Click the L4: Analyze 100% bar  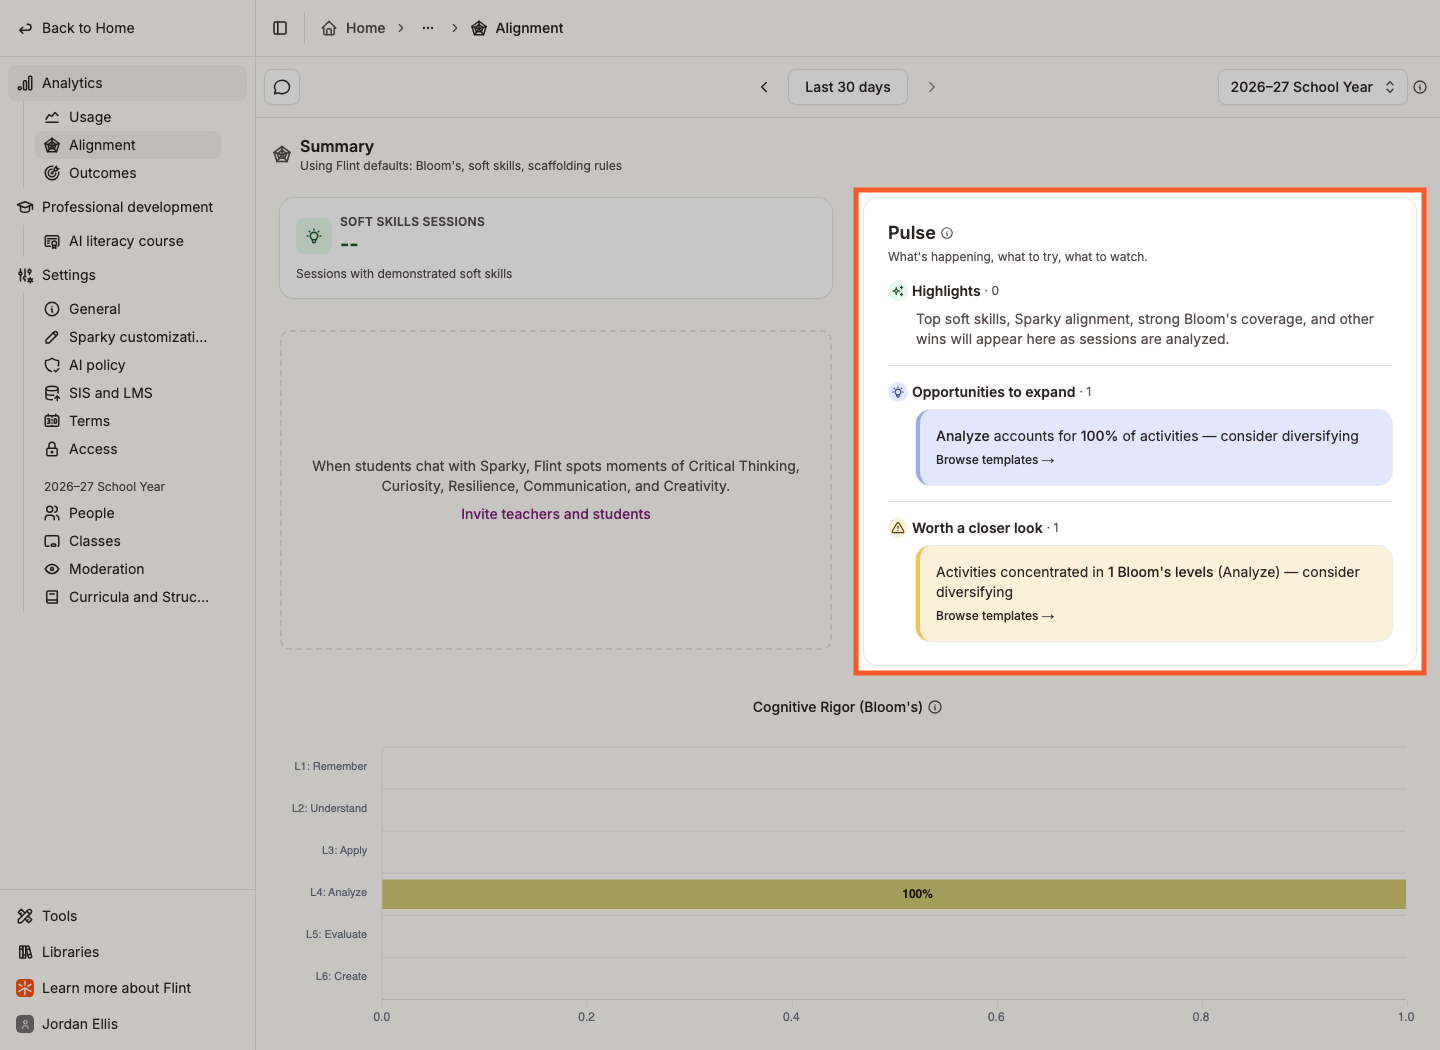(894, 894)
